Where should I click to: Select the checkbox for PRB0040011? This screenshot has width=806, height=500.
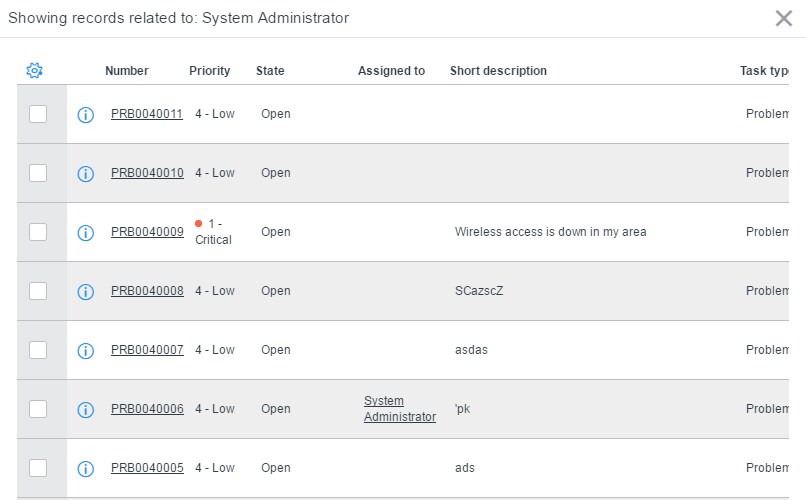[38, 114]
